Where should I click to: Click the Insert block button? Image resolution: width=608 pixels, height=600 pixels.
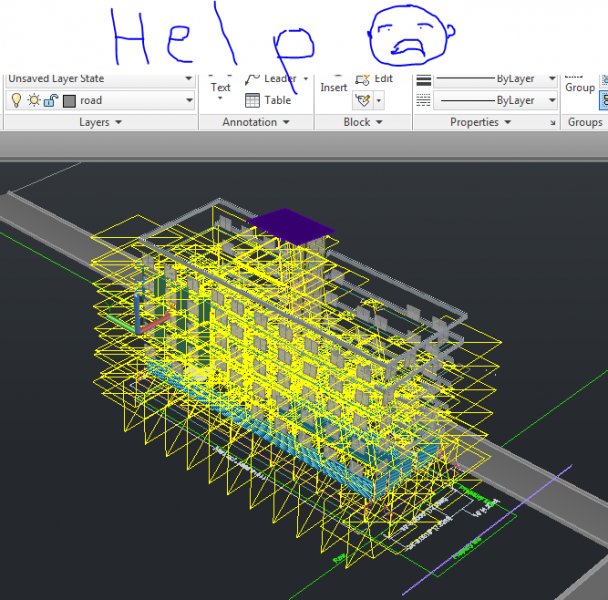pos(333,87)
